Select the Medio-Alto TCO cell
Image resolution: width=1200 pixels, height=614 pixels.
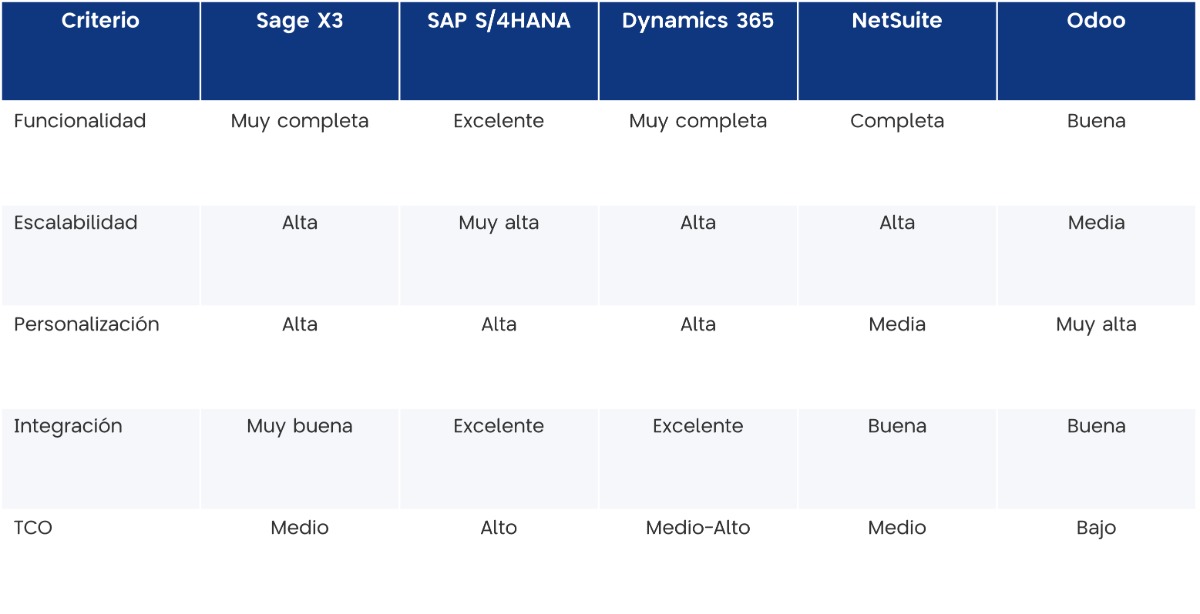click(698, 528)
